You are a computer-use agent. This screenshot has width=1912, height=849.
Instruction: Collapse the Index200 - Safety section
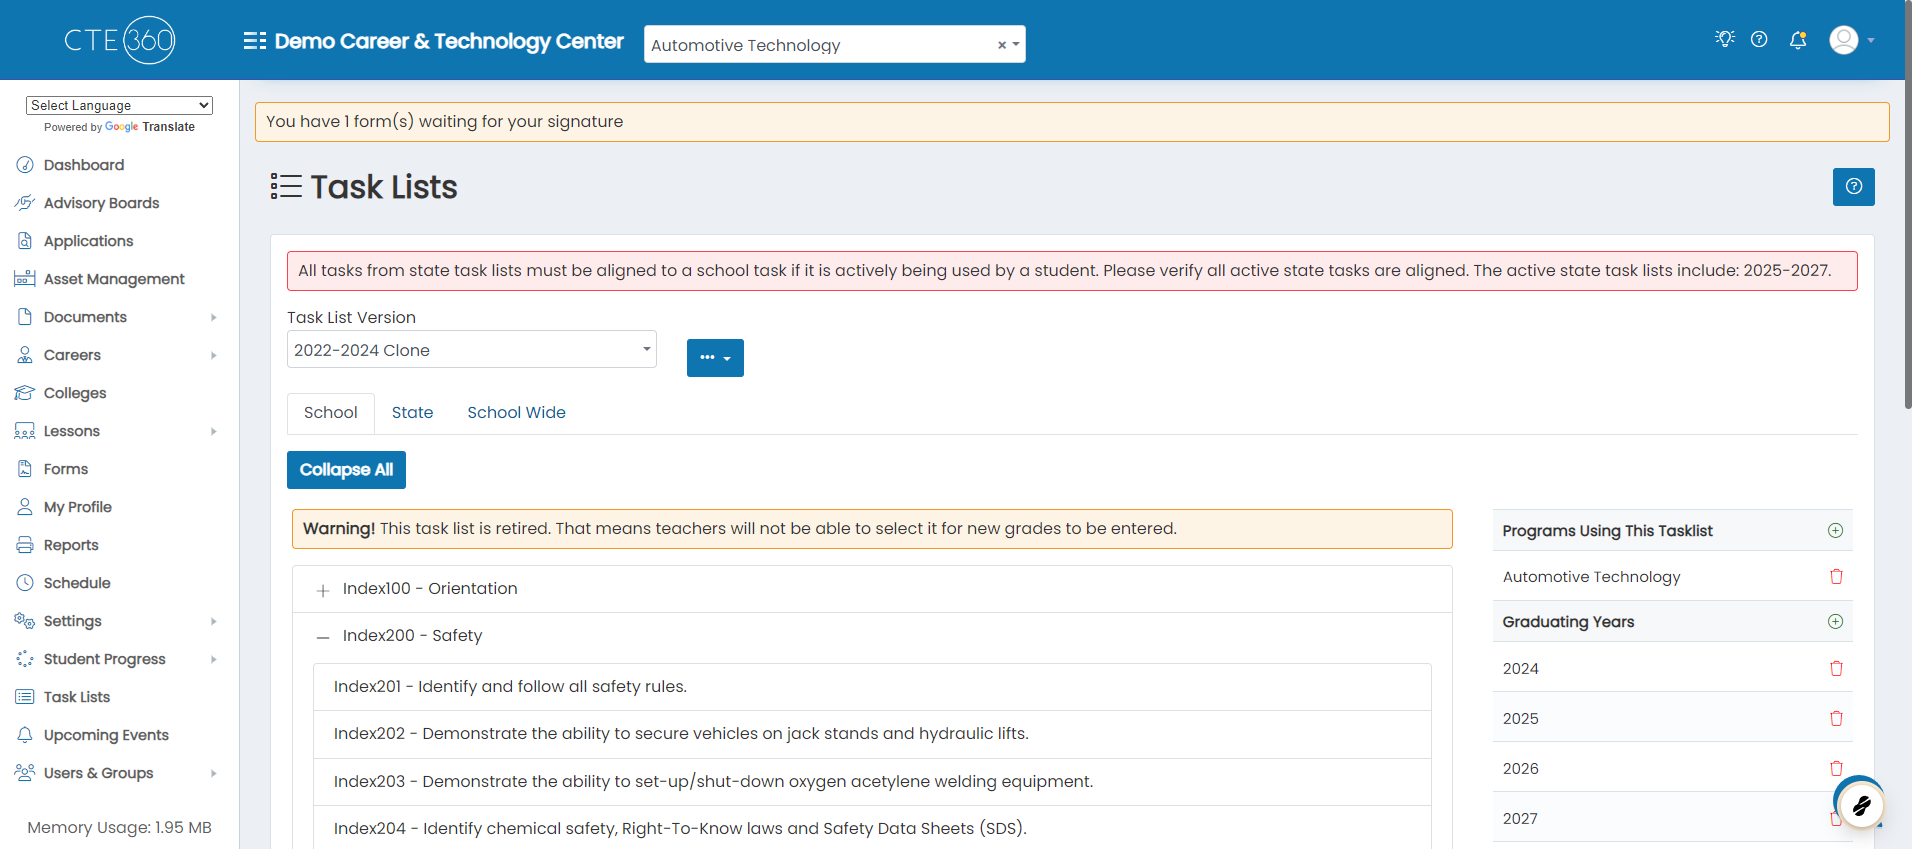(323, 637)
